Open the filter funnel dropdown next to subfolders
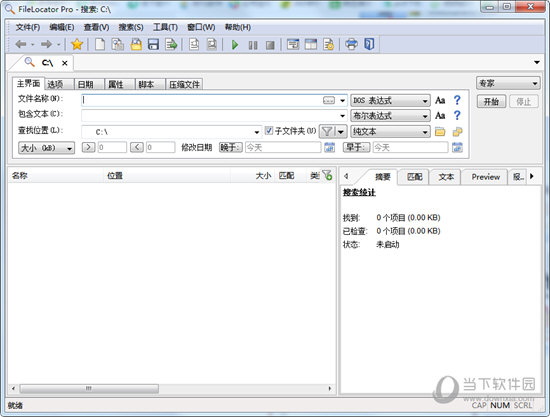Screen dimensions: 550x417 coord(340,132)
